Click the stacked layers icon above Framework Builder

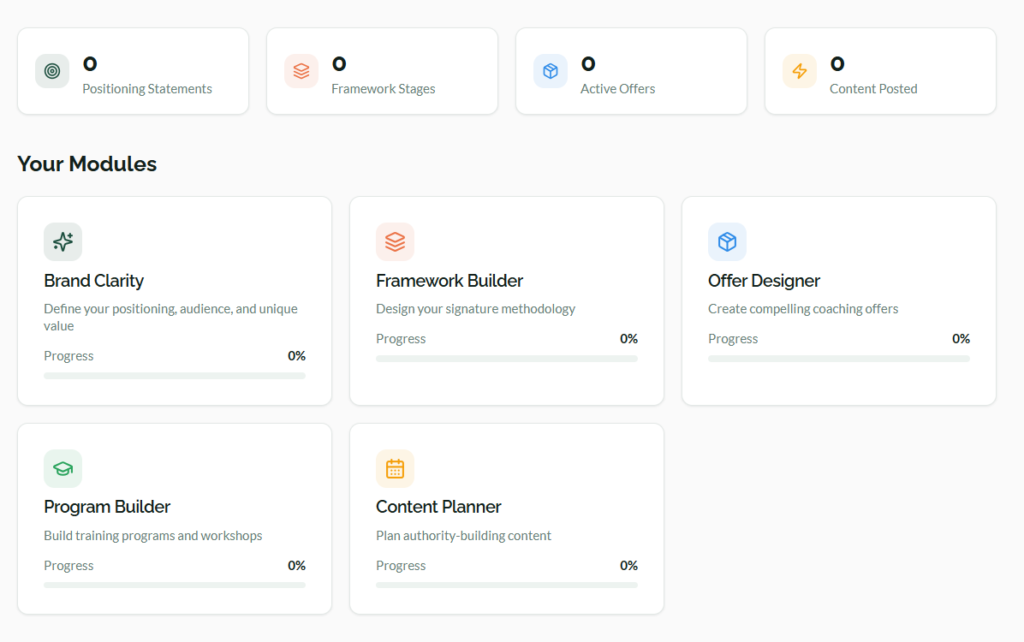click(395, 242)
